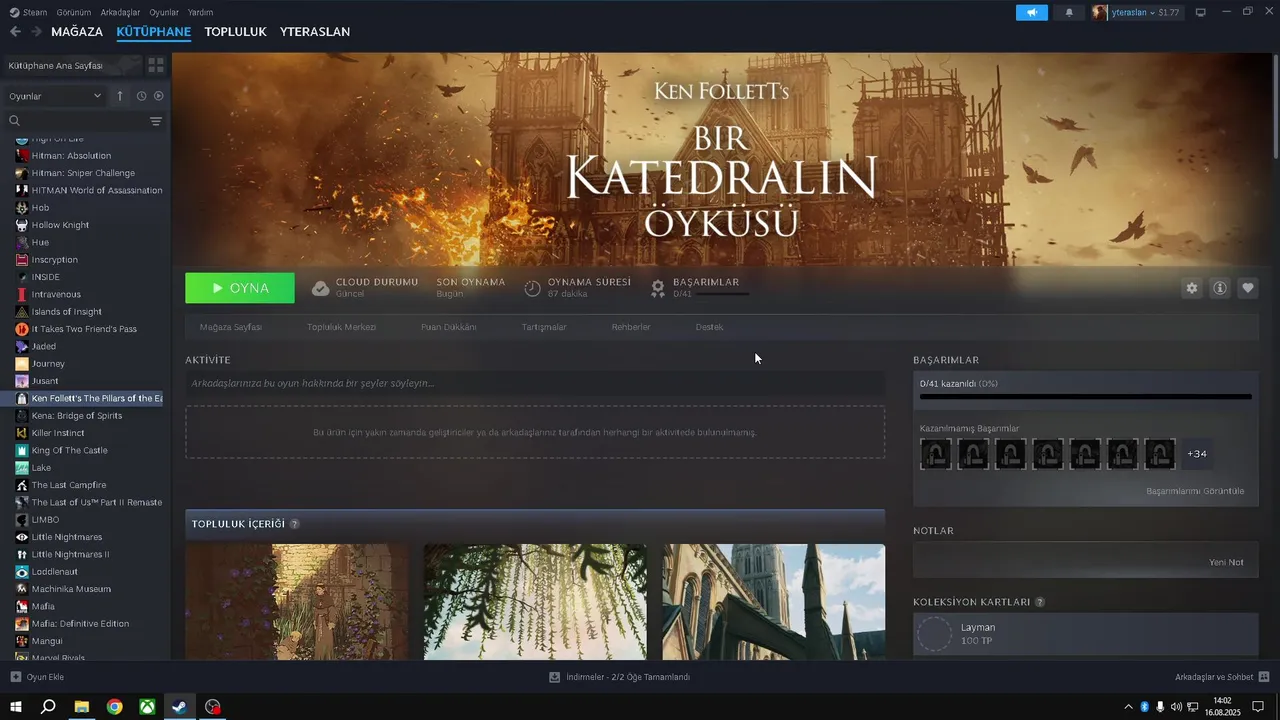Click the Başarımlar medal icon
The height and width of the screenshot is (720, 1280).
(657, 288)
